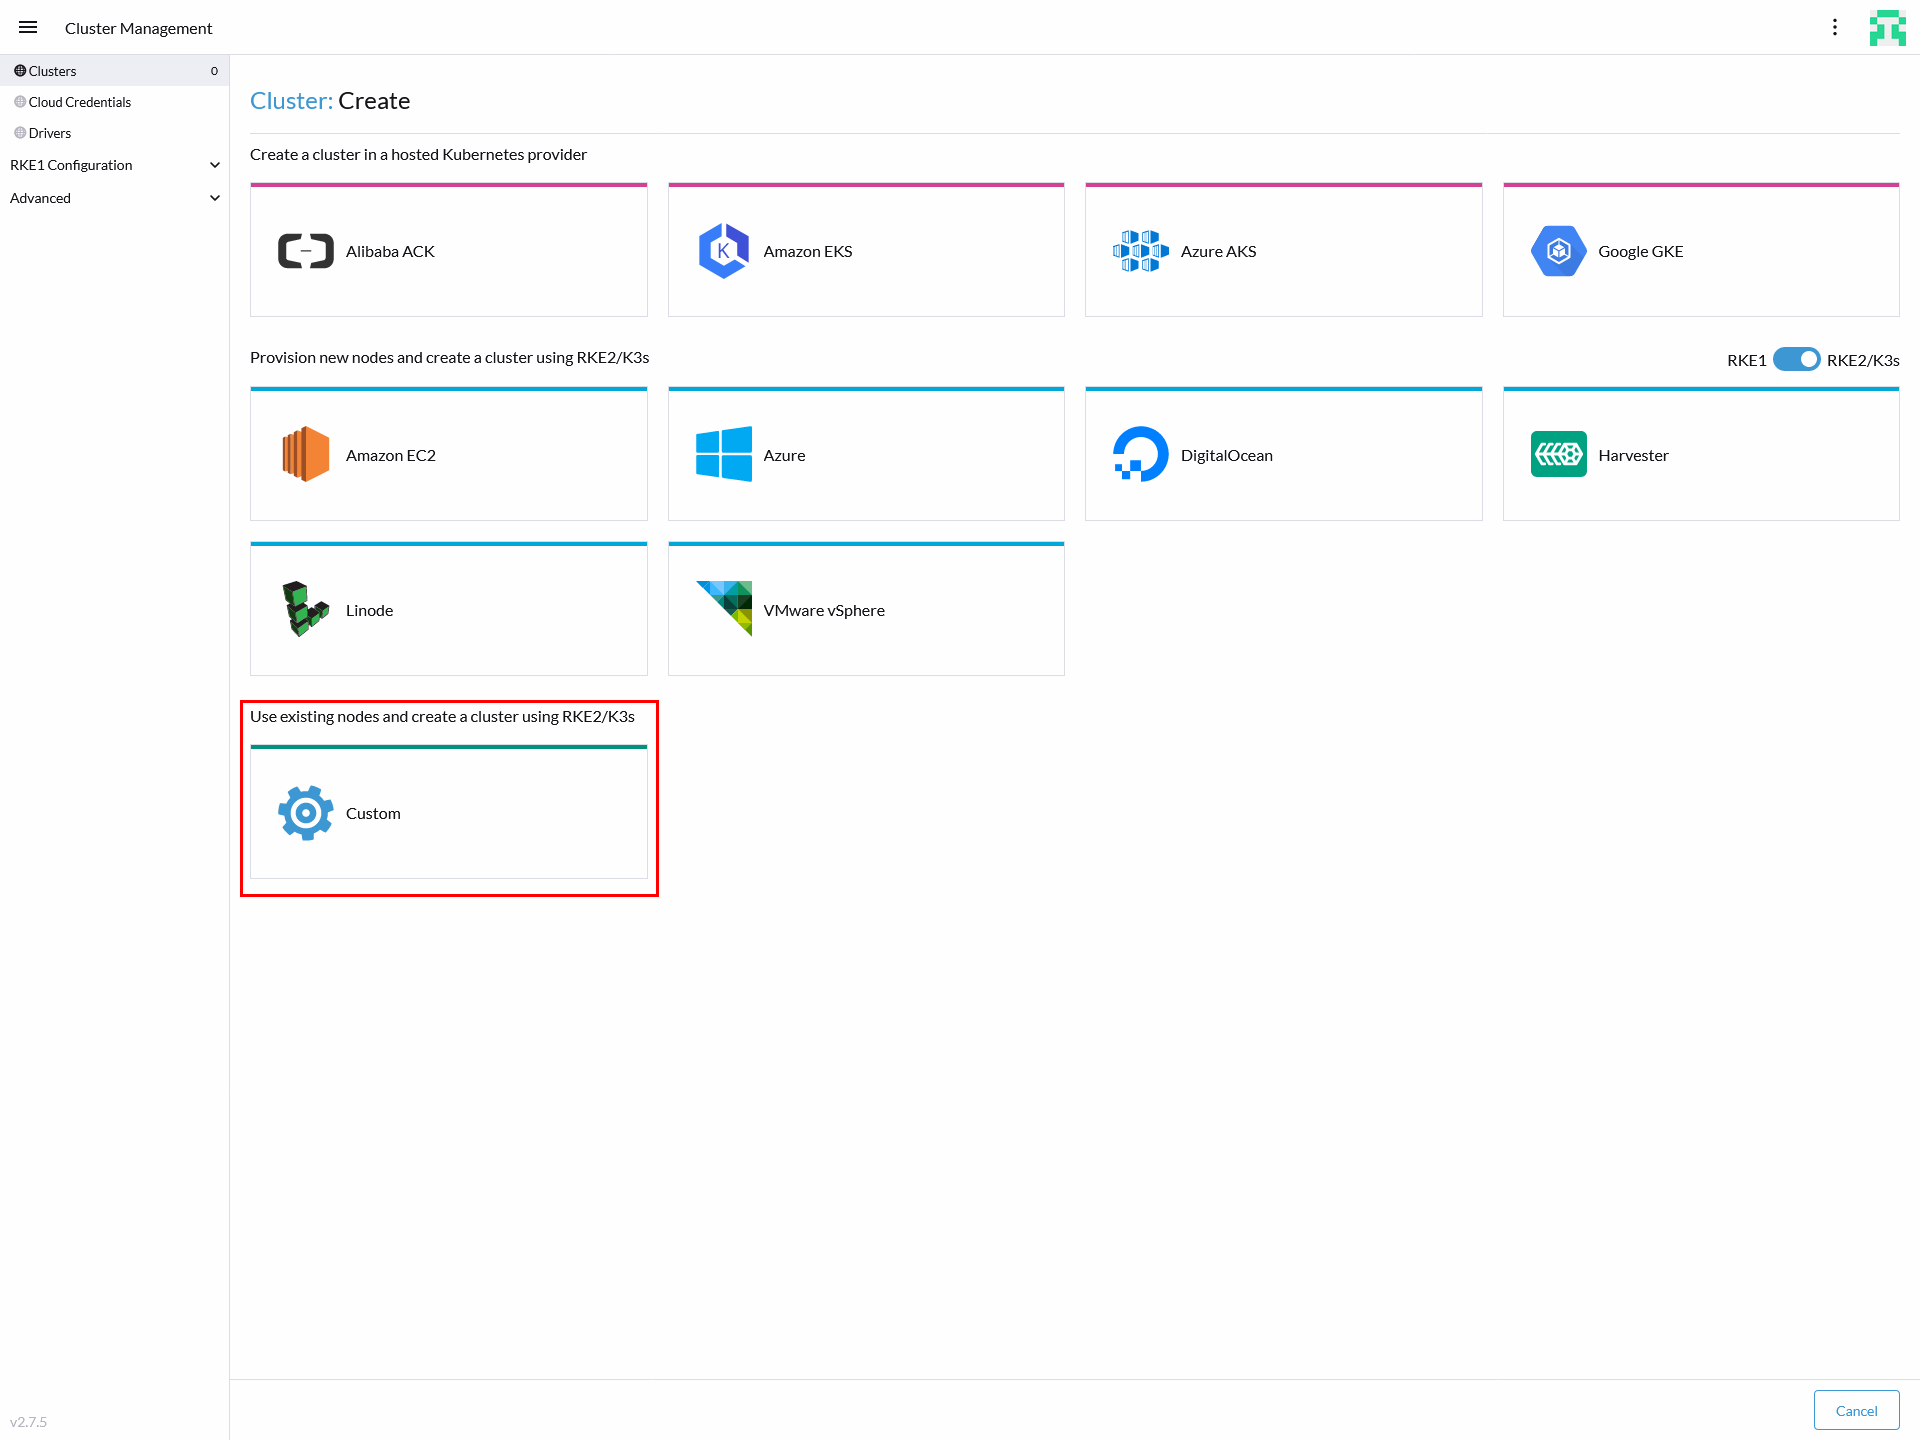Select the DigitalOcean node driver icon
The width and height of the screenshot is (1920, 1440).
pos(1141,454)
